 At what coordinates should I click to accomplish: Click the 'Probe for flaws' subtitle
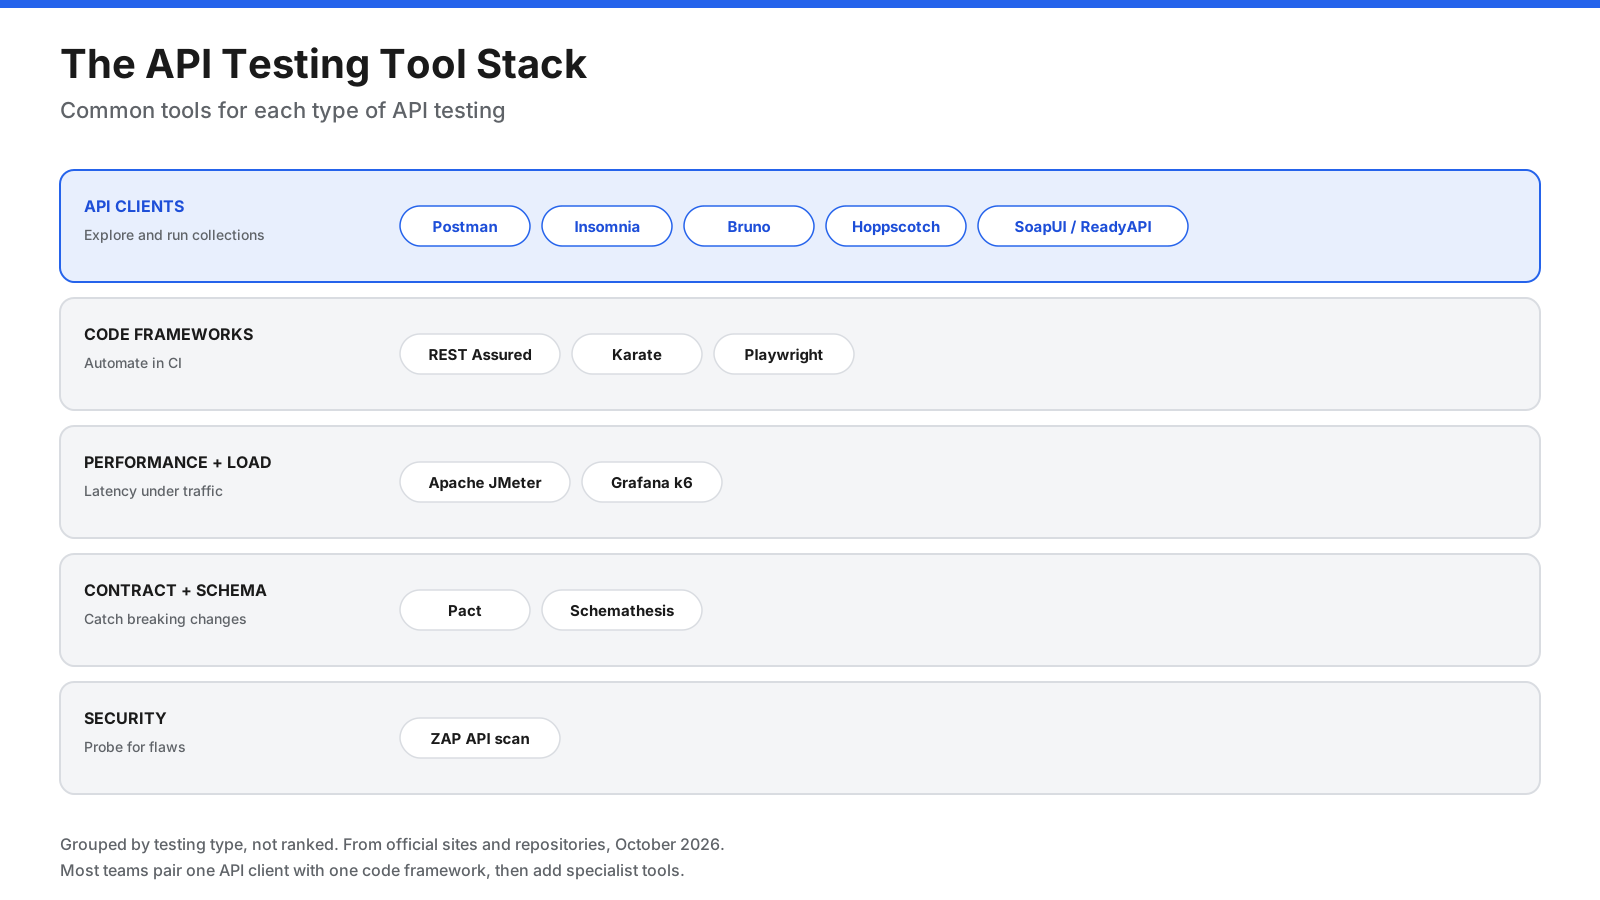click(x=135, y=747)
